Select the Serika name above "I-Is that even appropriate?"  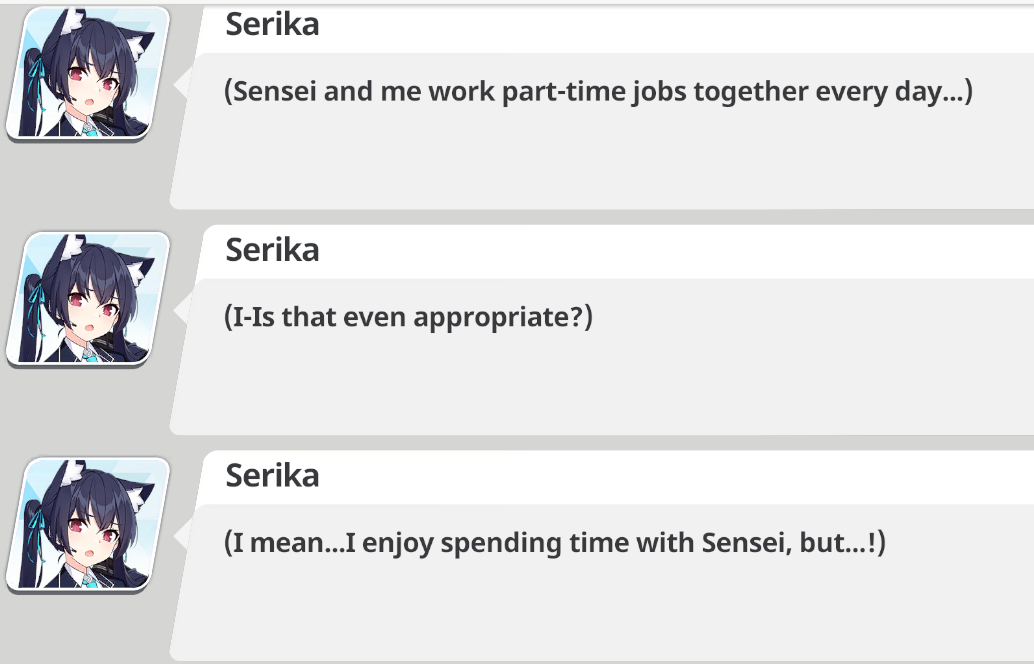coord(272,249)
